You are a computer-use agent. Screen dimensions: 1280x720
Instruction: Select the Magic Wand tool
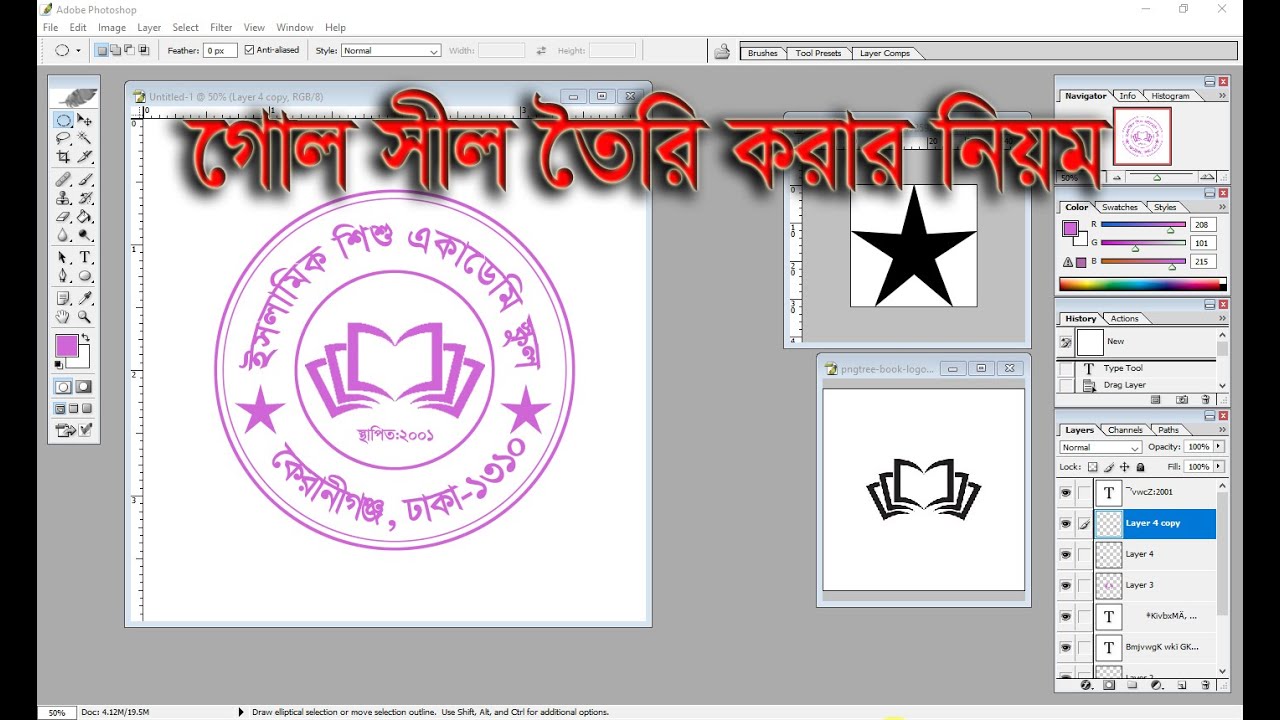tap(85, 138)
